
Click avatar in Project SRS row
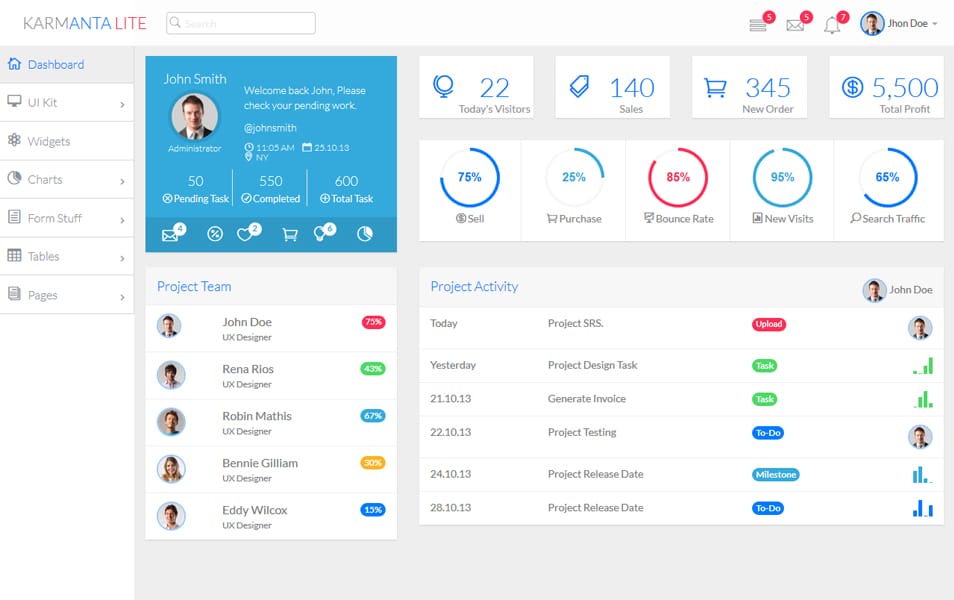(x=920, y=328)
